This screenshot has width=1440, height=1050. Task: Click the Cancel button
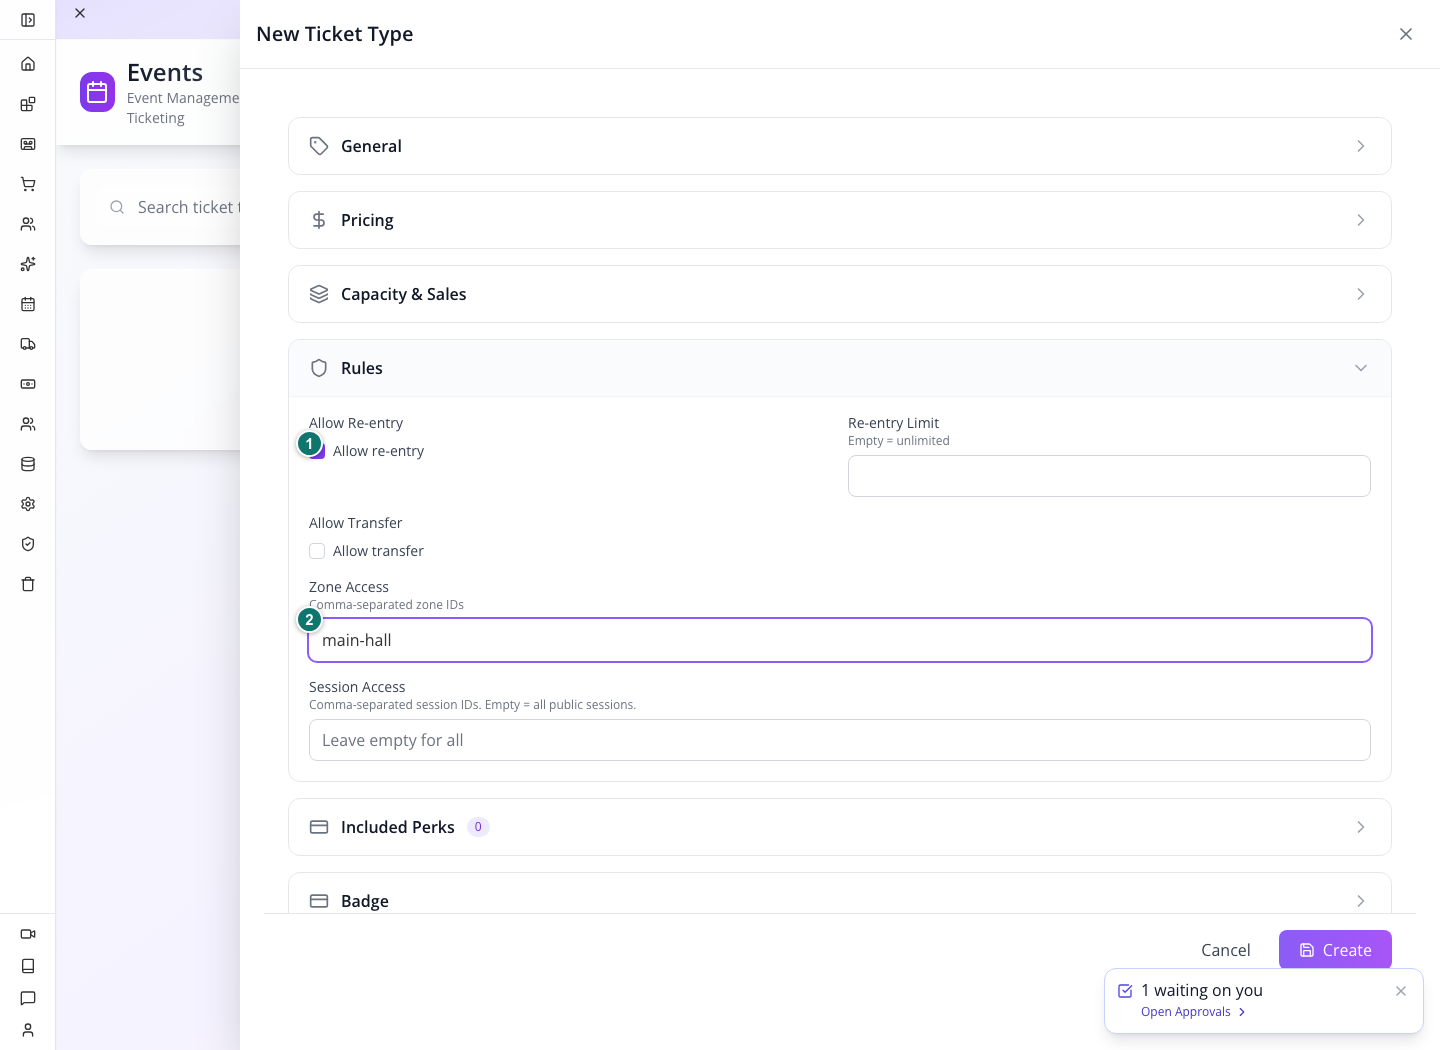tap(1226, 950)
